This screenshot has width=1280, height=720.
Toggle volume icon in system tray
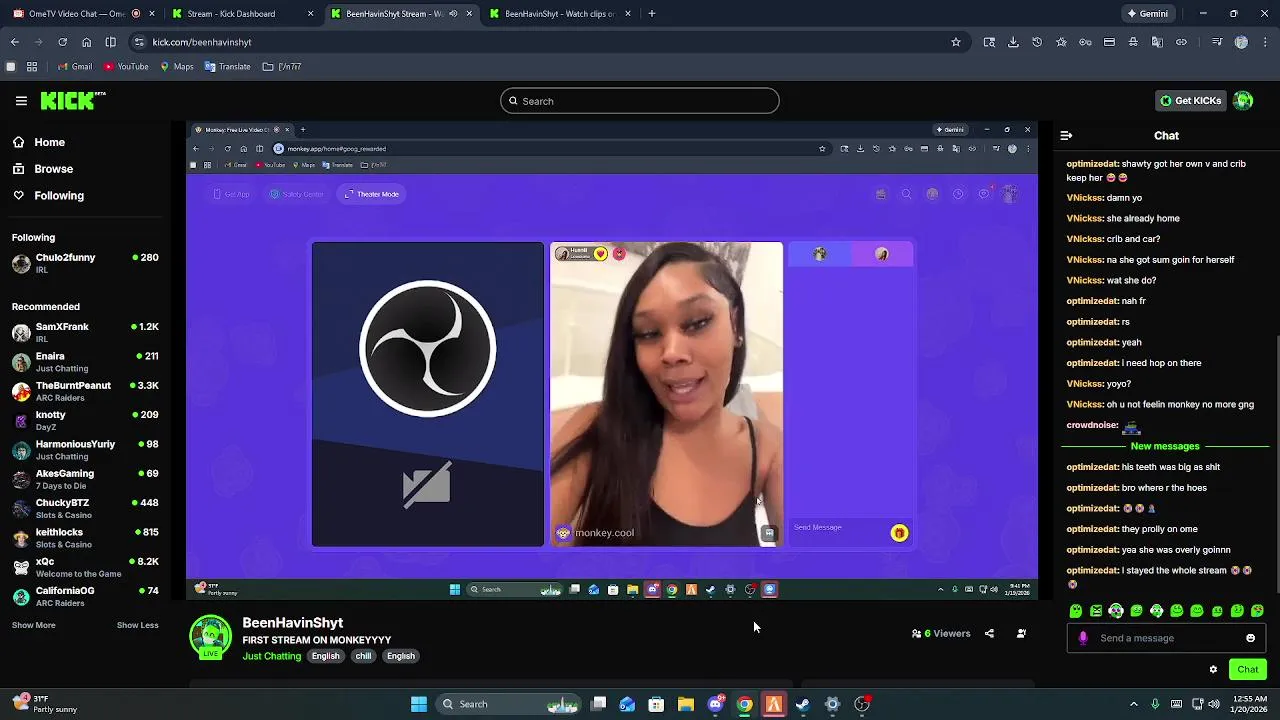click(x=1214, y=704)
